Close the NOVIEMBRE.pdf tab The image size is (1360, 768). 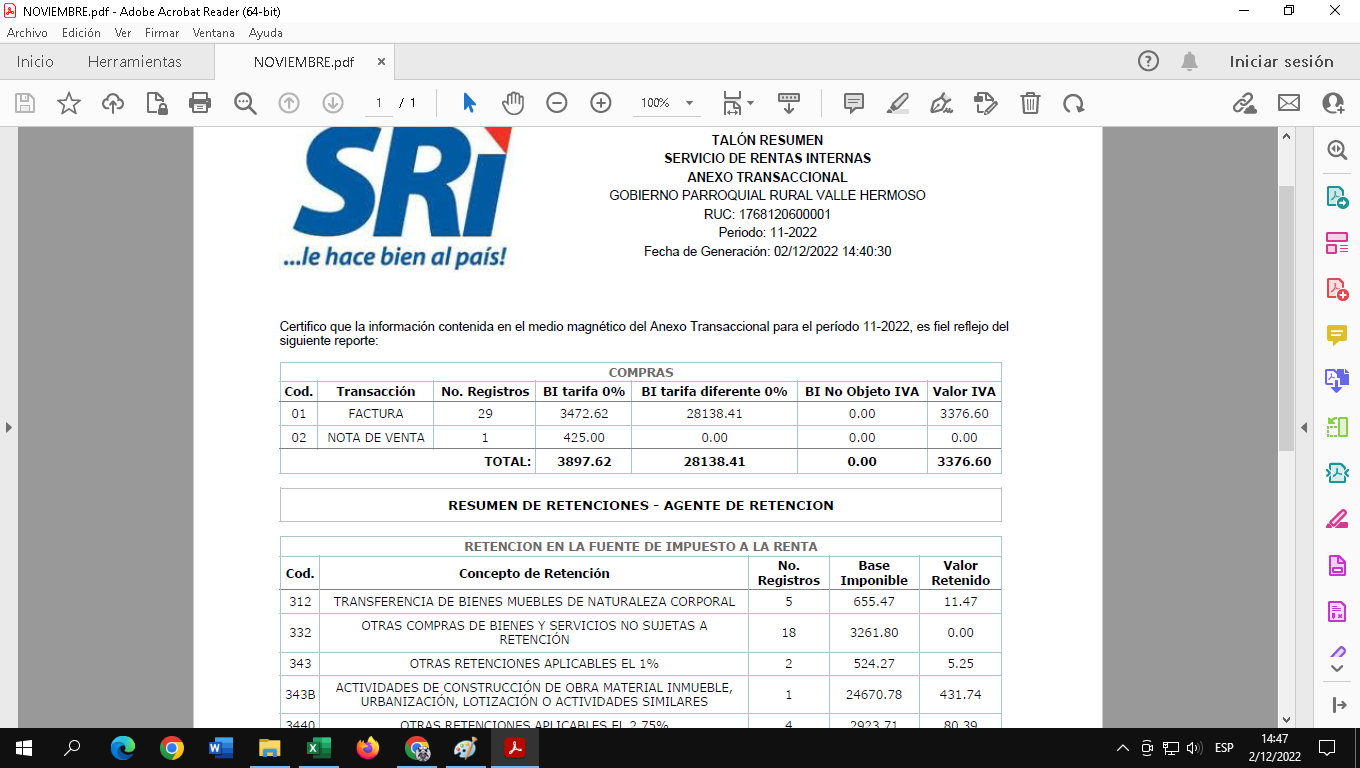coord(381,62)
